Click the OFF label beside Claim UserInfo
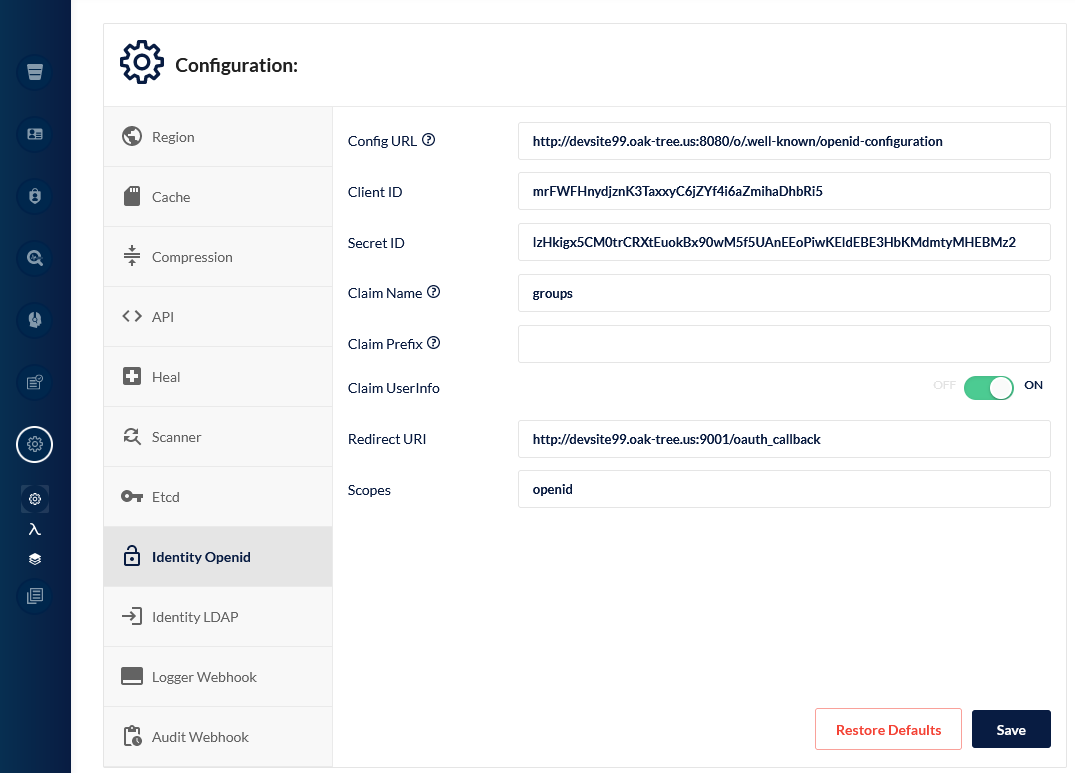This screenshot has height=773, width=1075. coord(943,384)
